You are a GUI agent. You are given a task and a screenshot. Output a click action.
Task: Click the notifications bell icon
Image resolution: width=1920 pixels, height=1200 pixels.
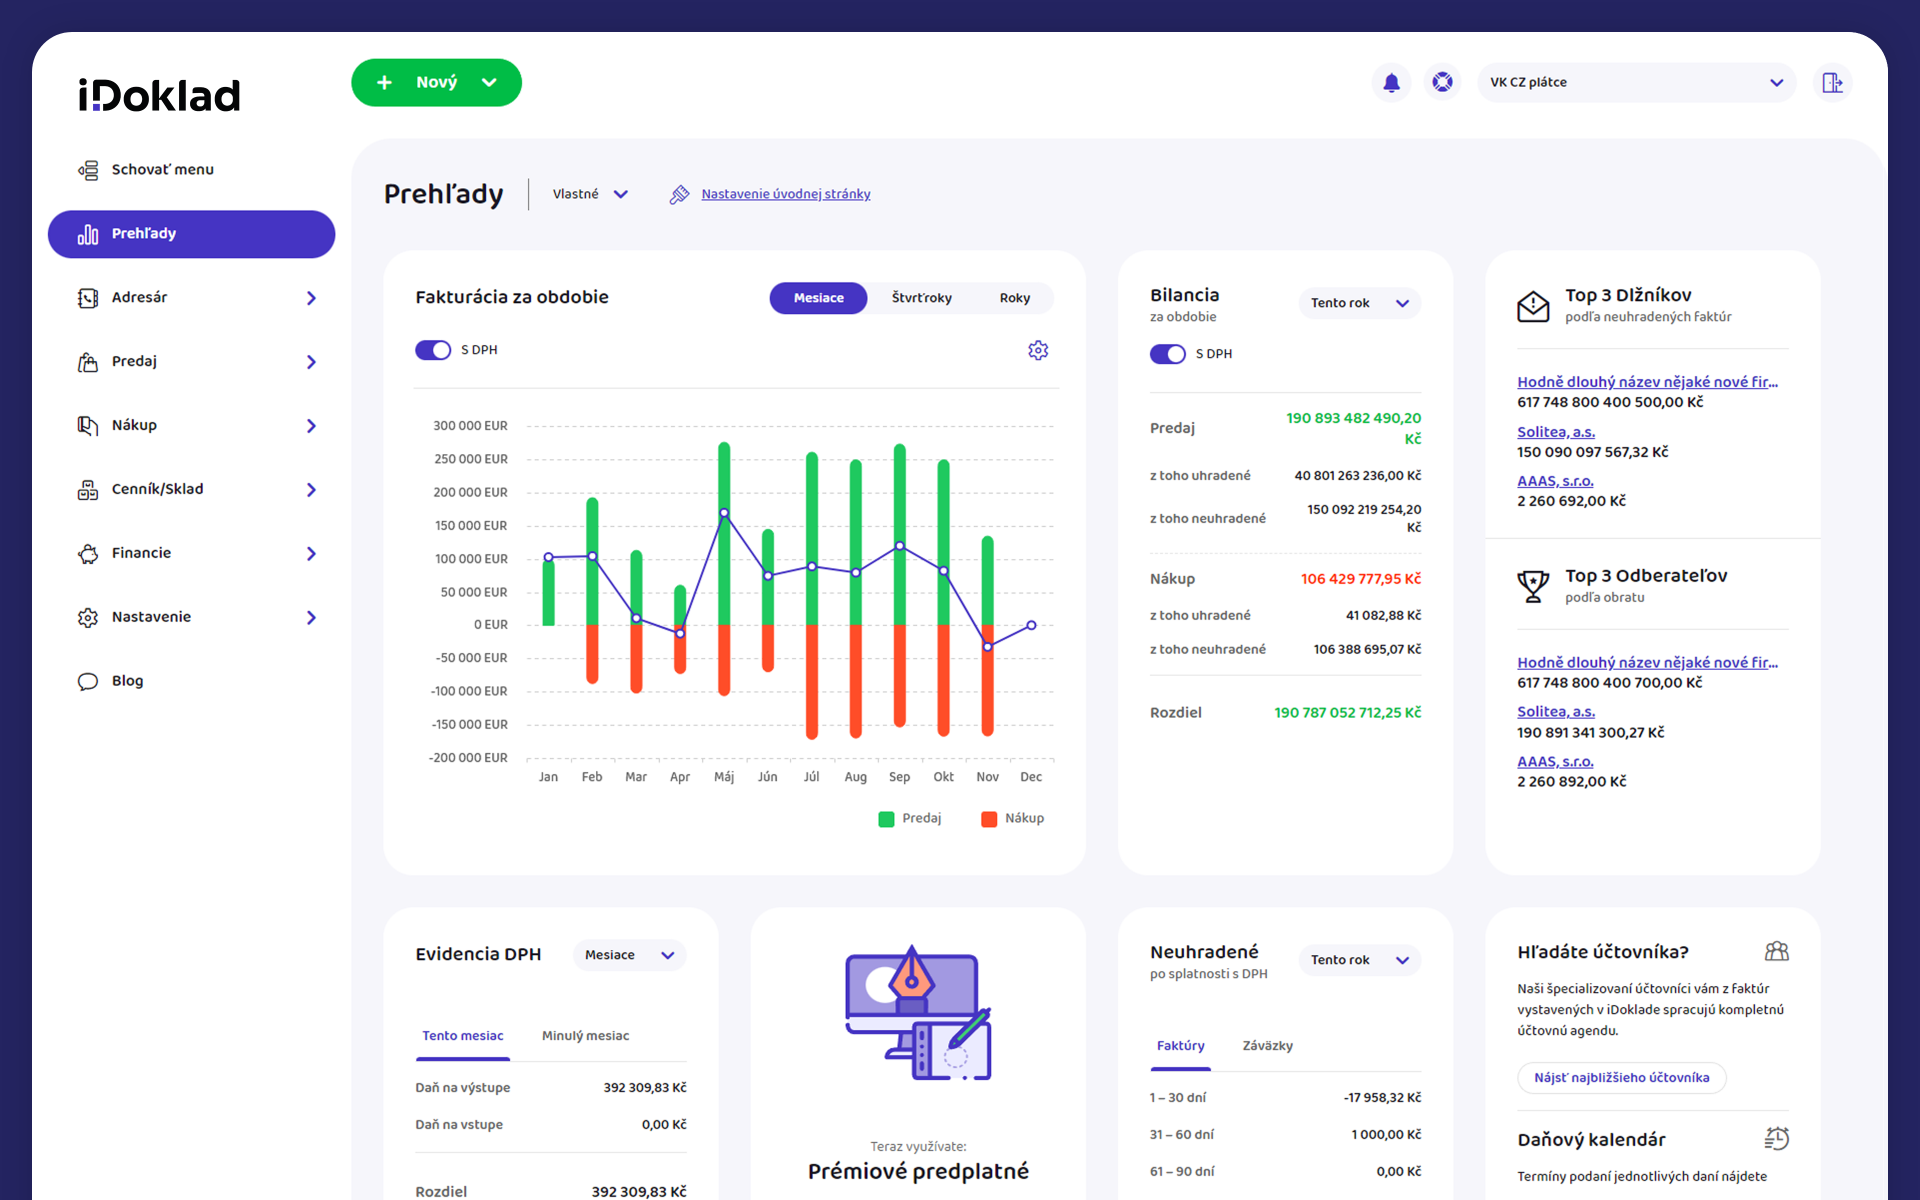tap(1391, 83)
